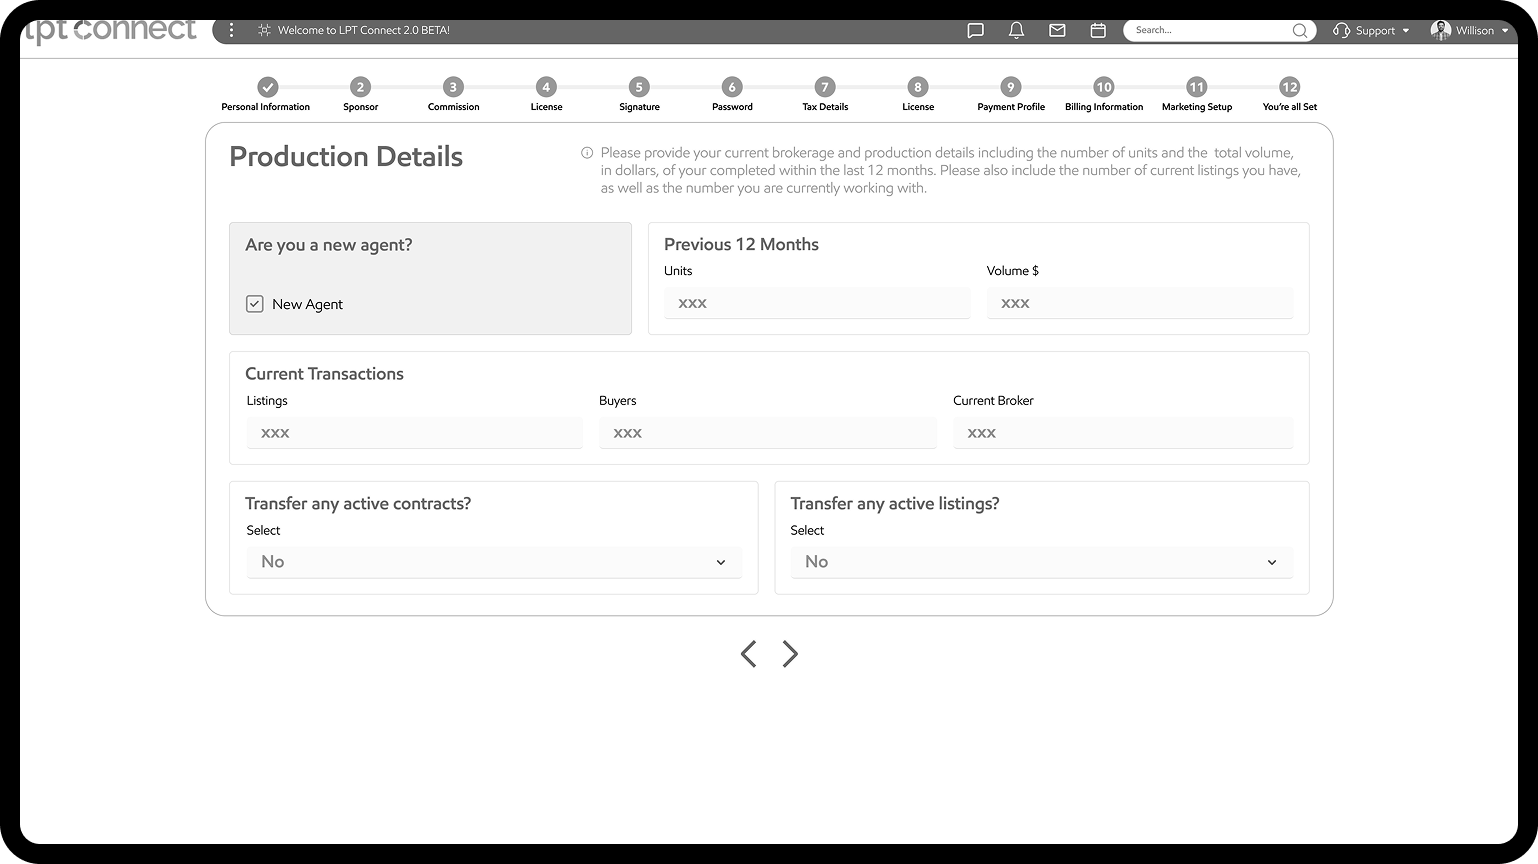Go to next step with right arrow
The height and width of the screenshot is (864, 1538).
(x=790, y=654)
